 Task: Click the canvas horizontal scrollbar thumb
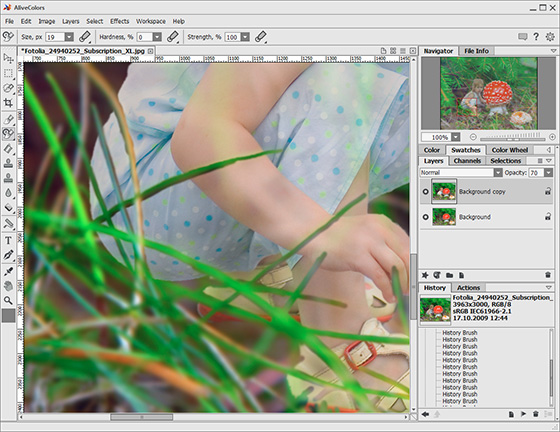(x=141, y=417)
